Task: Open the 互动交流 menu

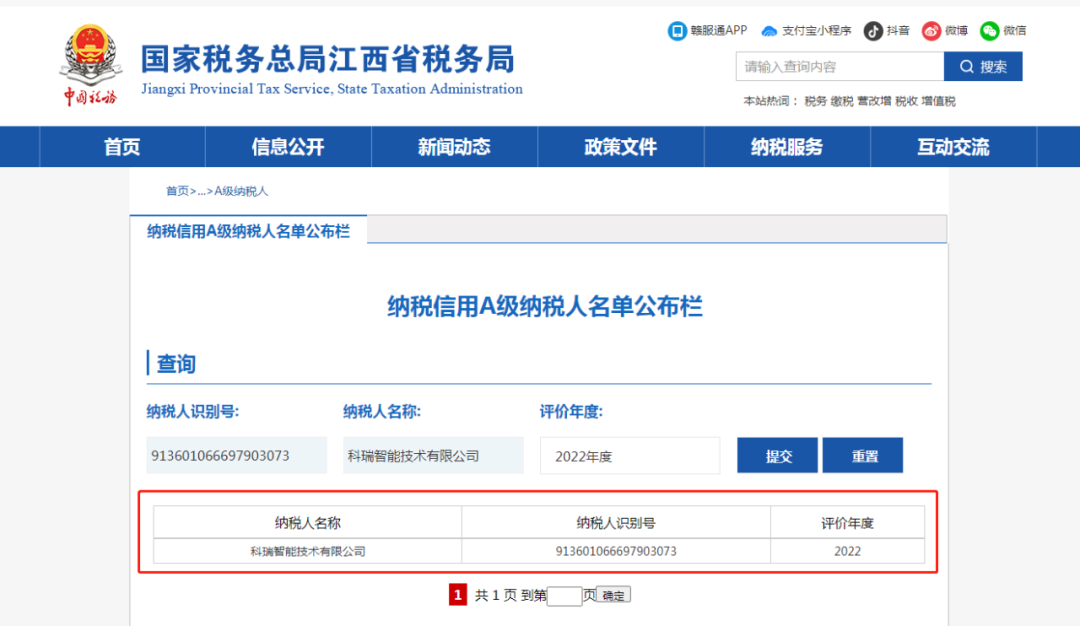Action: coord(953,147)
